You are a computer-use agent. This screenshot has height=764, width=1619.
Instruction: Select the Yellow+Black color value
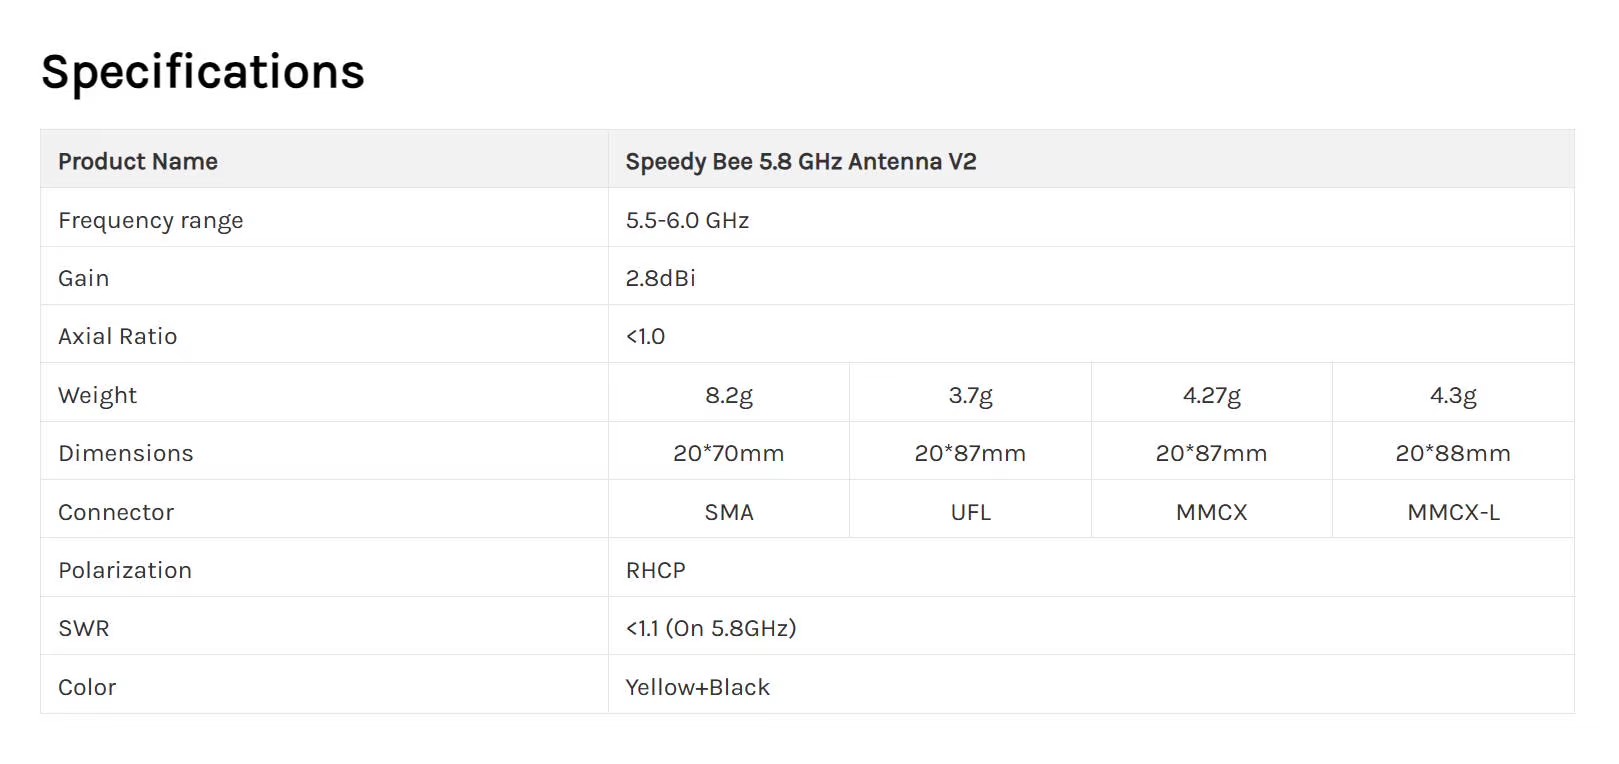[x=697, y=687]
